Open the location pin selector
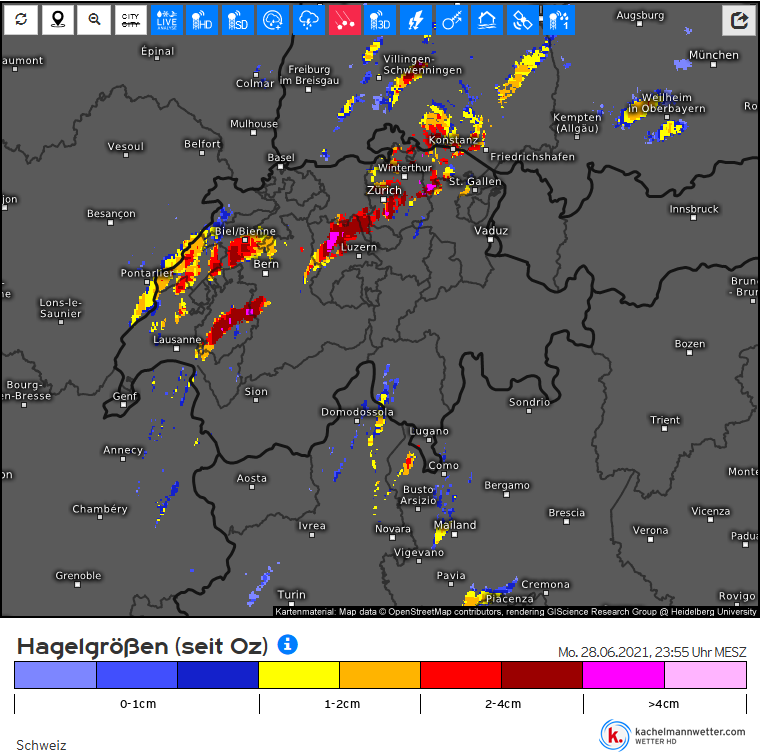This screenshot has height=753, width=761. pyautogui.click(x=58, y=20)
